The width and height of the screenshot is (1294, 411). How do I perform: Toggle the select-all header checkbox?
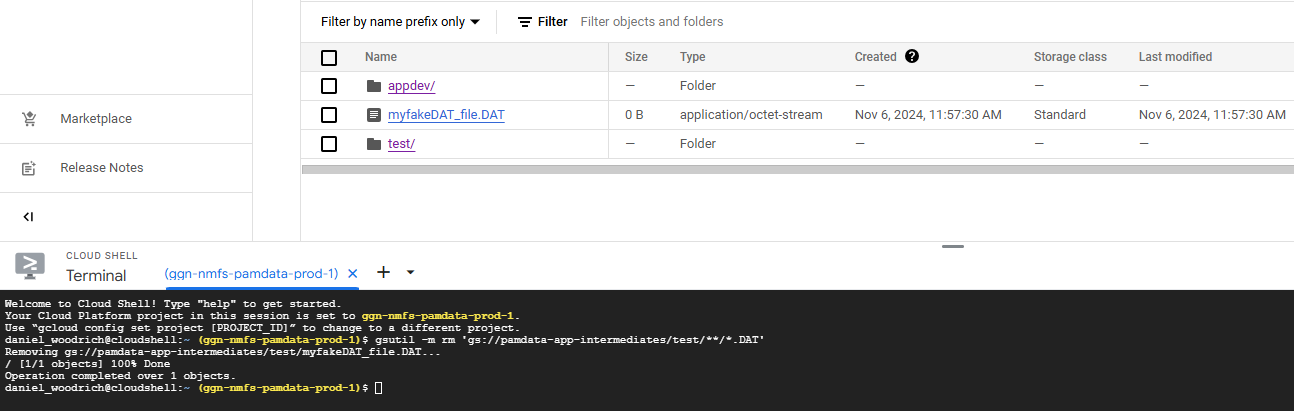pos(329,58)
